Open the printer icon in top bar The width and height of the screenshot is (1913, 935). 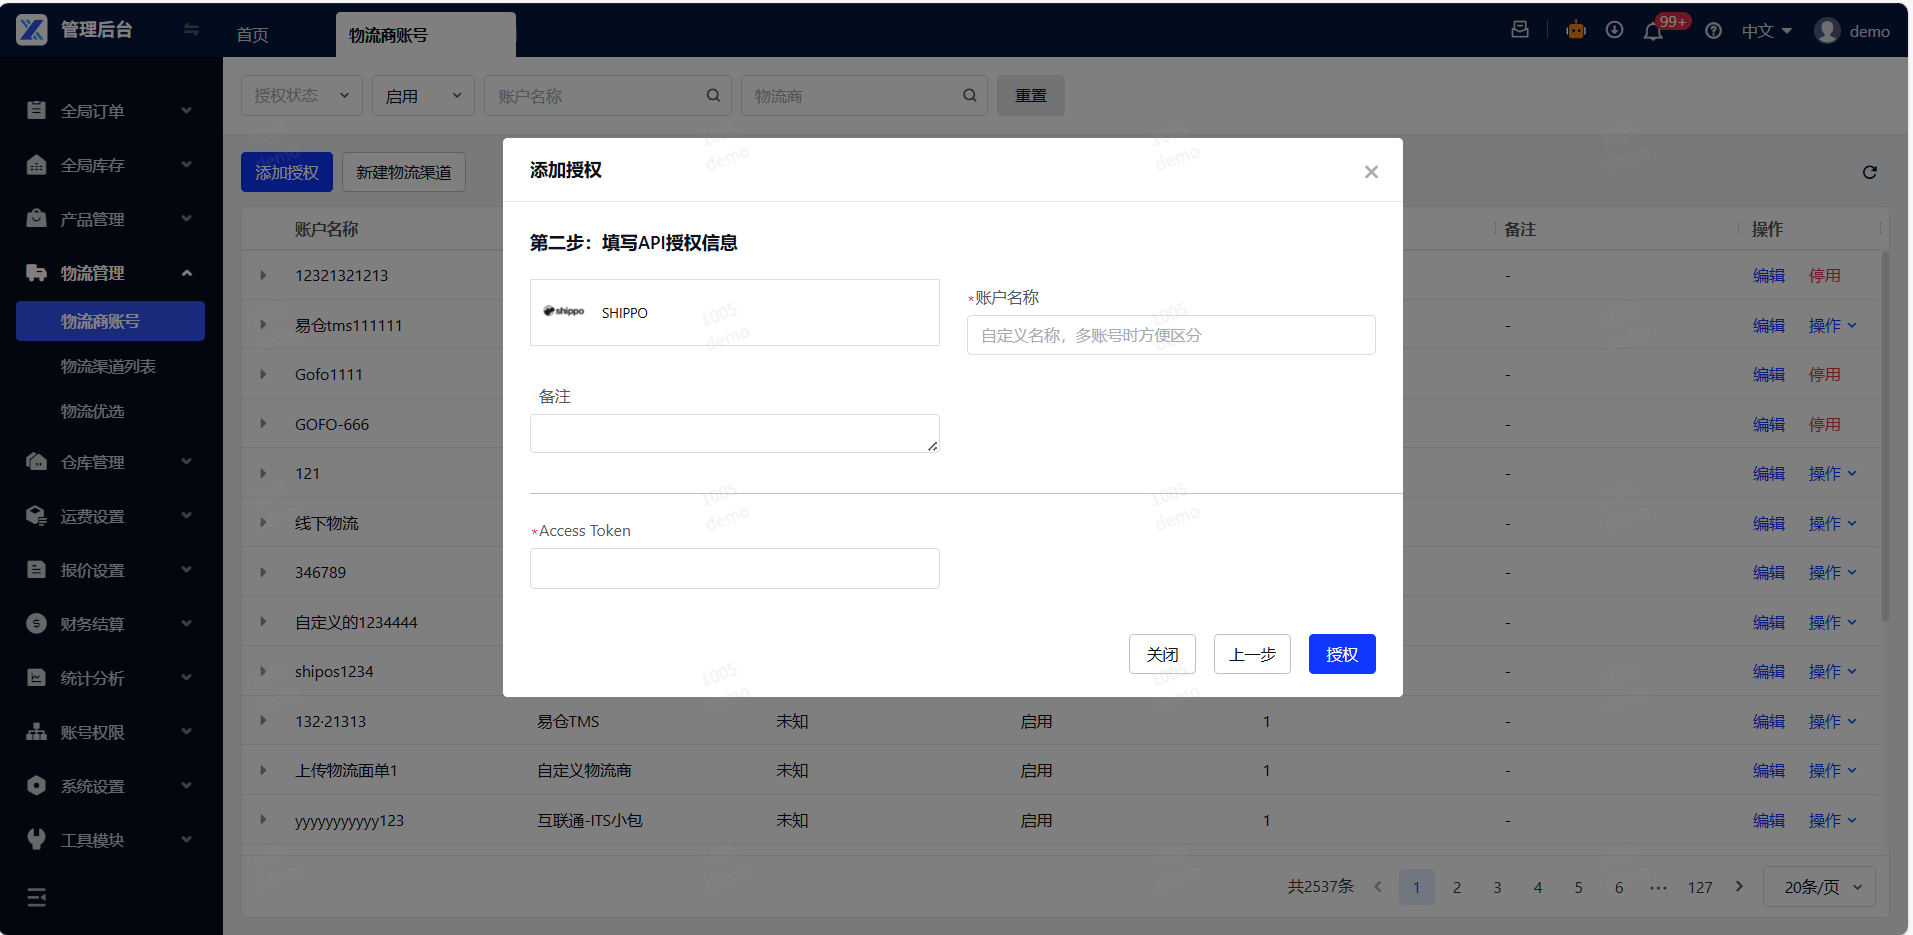(1520, 30)
